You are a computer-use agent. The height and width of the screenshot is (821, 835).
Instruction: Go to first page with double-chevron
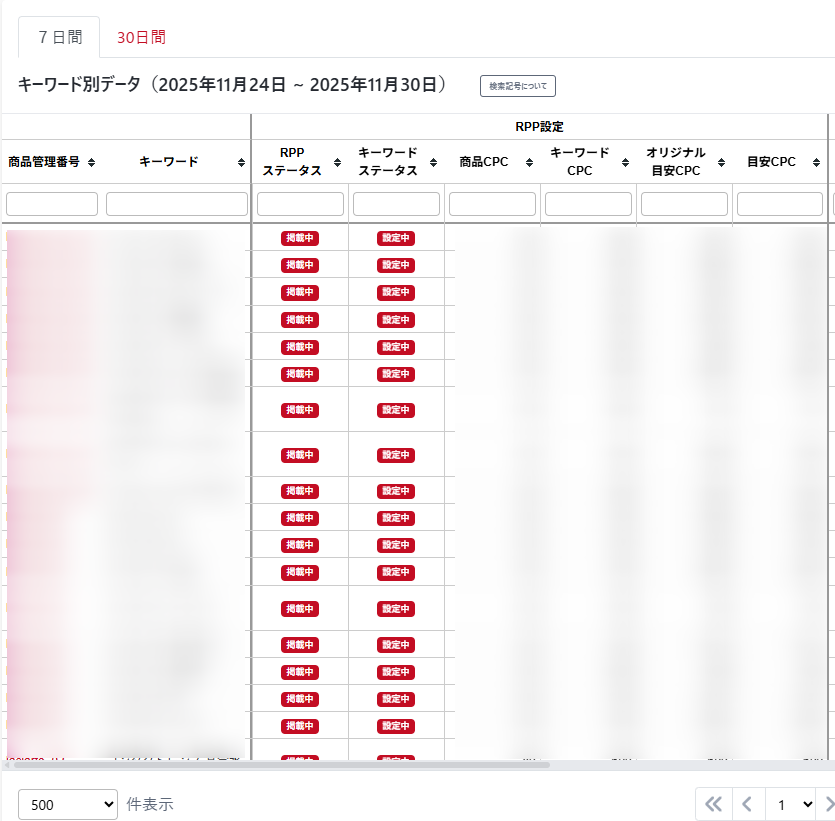coord(713,804)
